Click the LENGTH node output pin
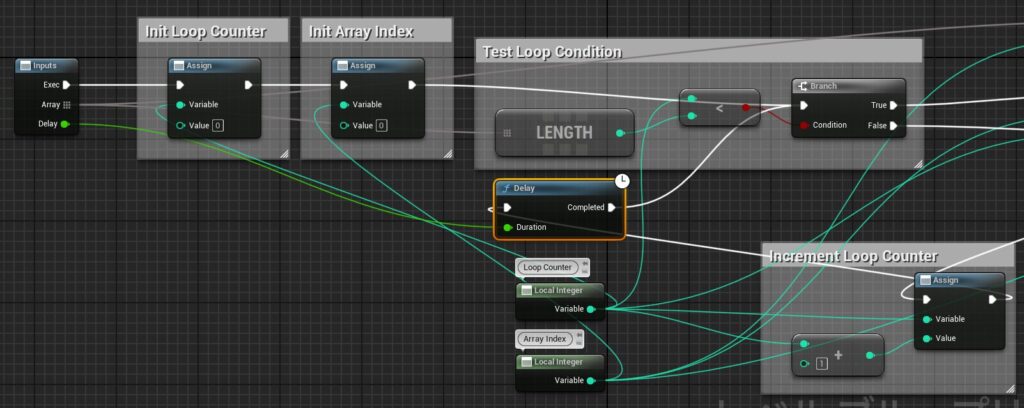The height and width of the screenshot is (408, 1024). [620, 133]
